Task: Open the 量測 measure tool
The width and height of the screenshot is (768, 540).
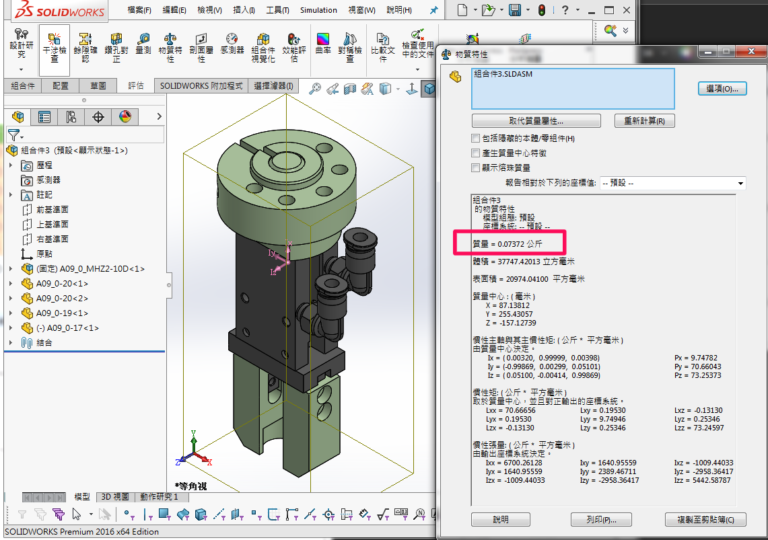Action: (143, 44)
